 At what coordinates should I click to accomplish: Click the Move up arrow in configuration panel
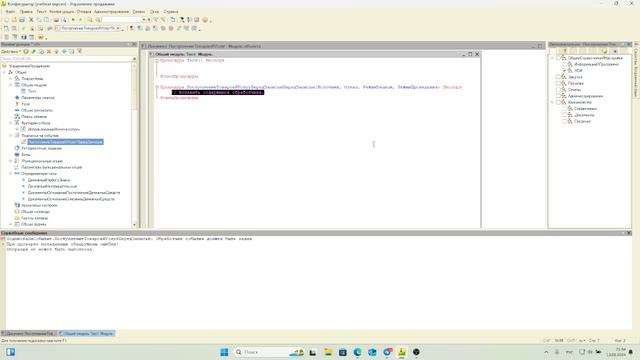57,52
